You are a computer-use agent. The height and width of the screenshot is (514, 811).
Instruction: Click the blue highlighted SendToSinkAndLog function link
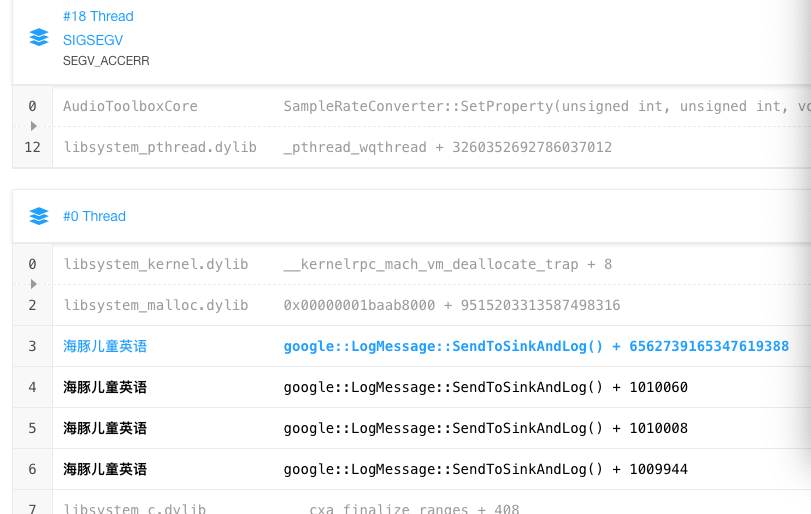[536, 346]
